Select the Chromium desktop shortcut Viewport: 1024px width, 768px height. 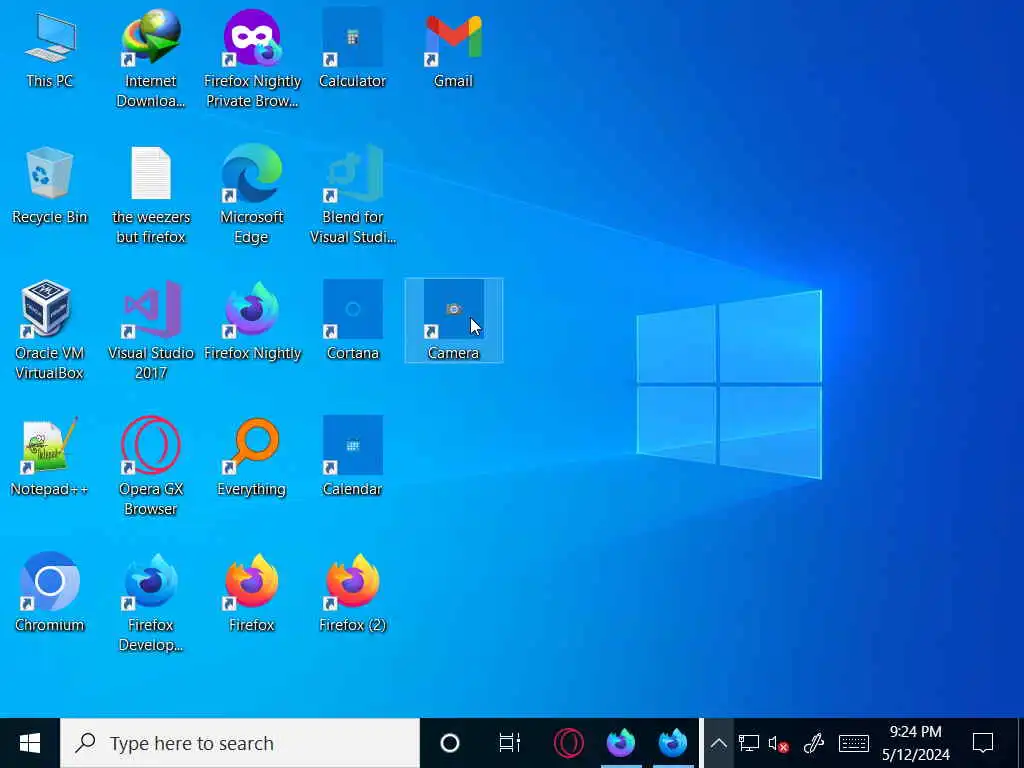[50, 593]
